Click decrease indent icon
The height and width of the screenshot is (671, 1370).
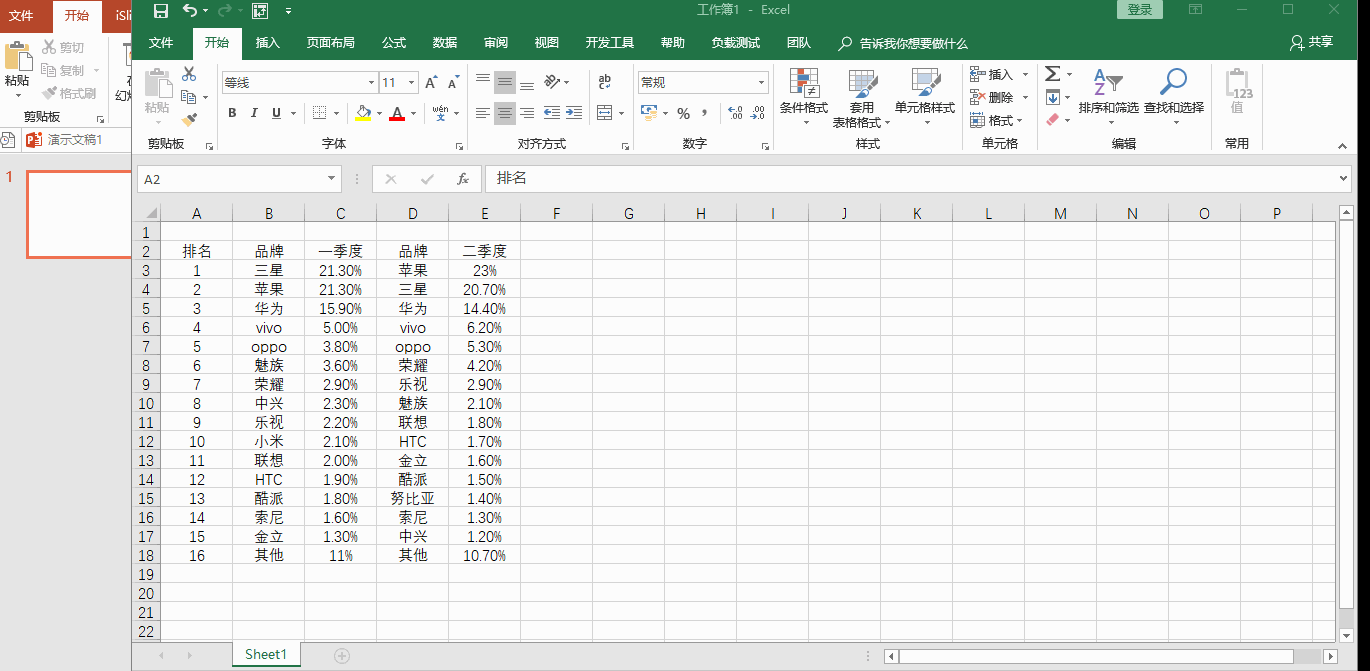(x=552, y=113)
